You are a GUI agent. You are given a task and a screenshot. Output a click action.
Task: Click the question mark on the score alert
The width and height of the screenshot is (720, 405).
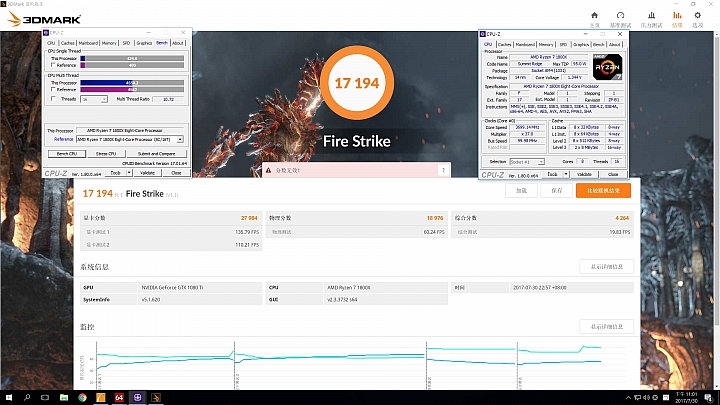point(443,170)
